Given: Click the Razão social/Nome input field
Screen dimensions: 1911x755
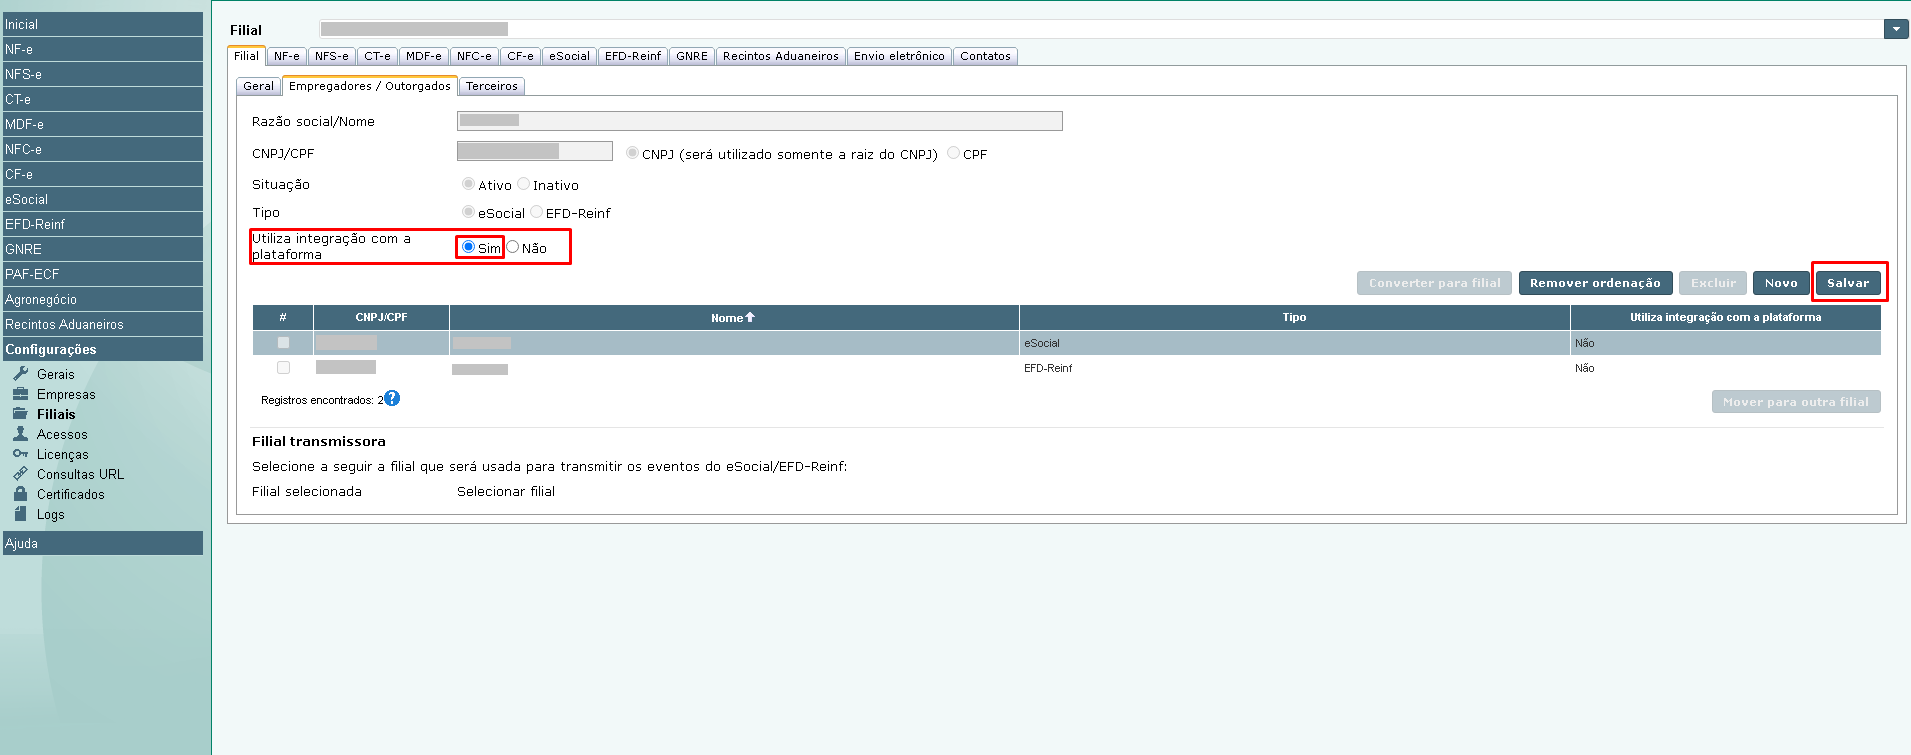Looking at the screenshot, I should pyautogui.click(x=760, y=121).
